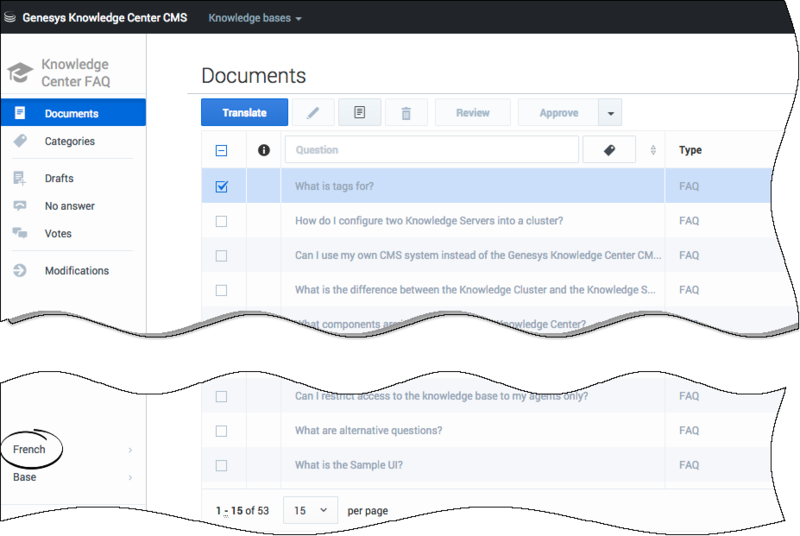This screenshot has height=536, width=800.
Task: Open Modifications in the sidebar
Action: point(77,271)
